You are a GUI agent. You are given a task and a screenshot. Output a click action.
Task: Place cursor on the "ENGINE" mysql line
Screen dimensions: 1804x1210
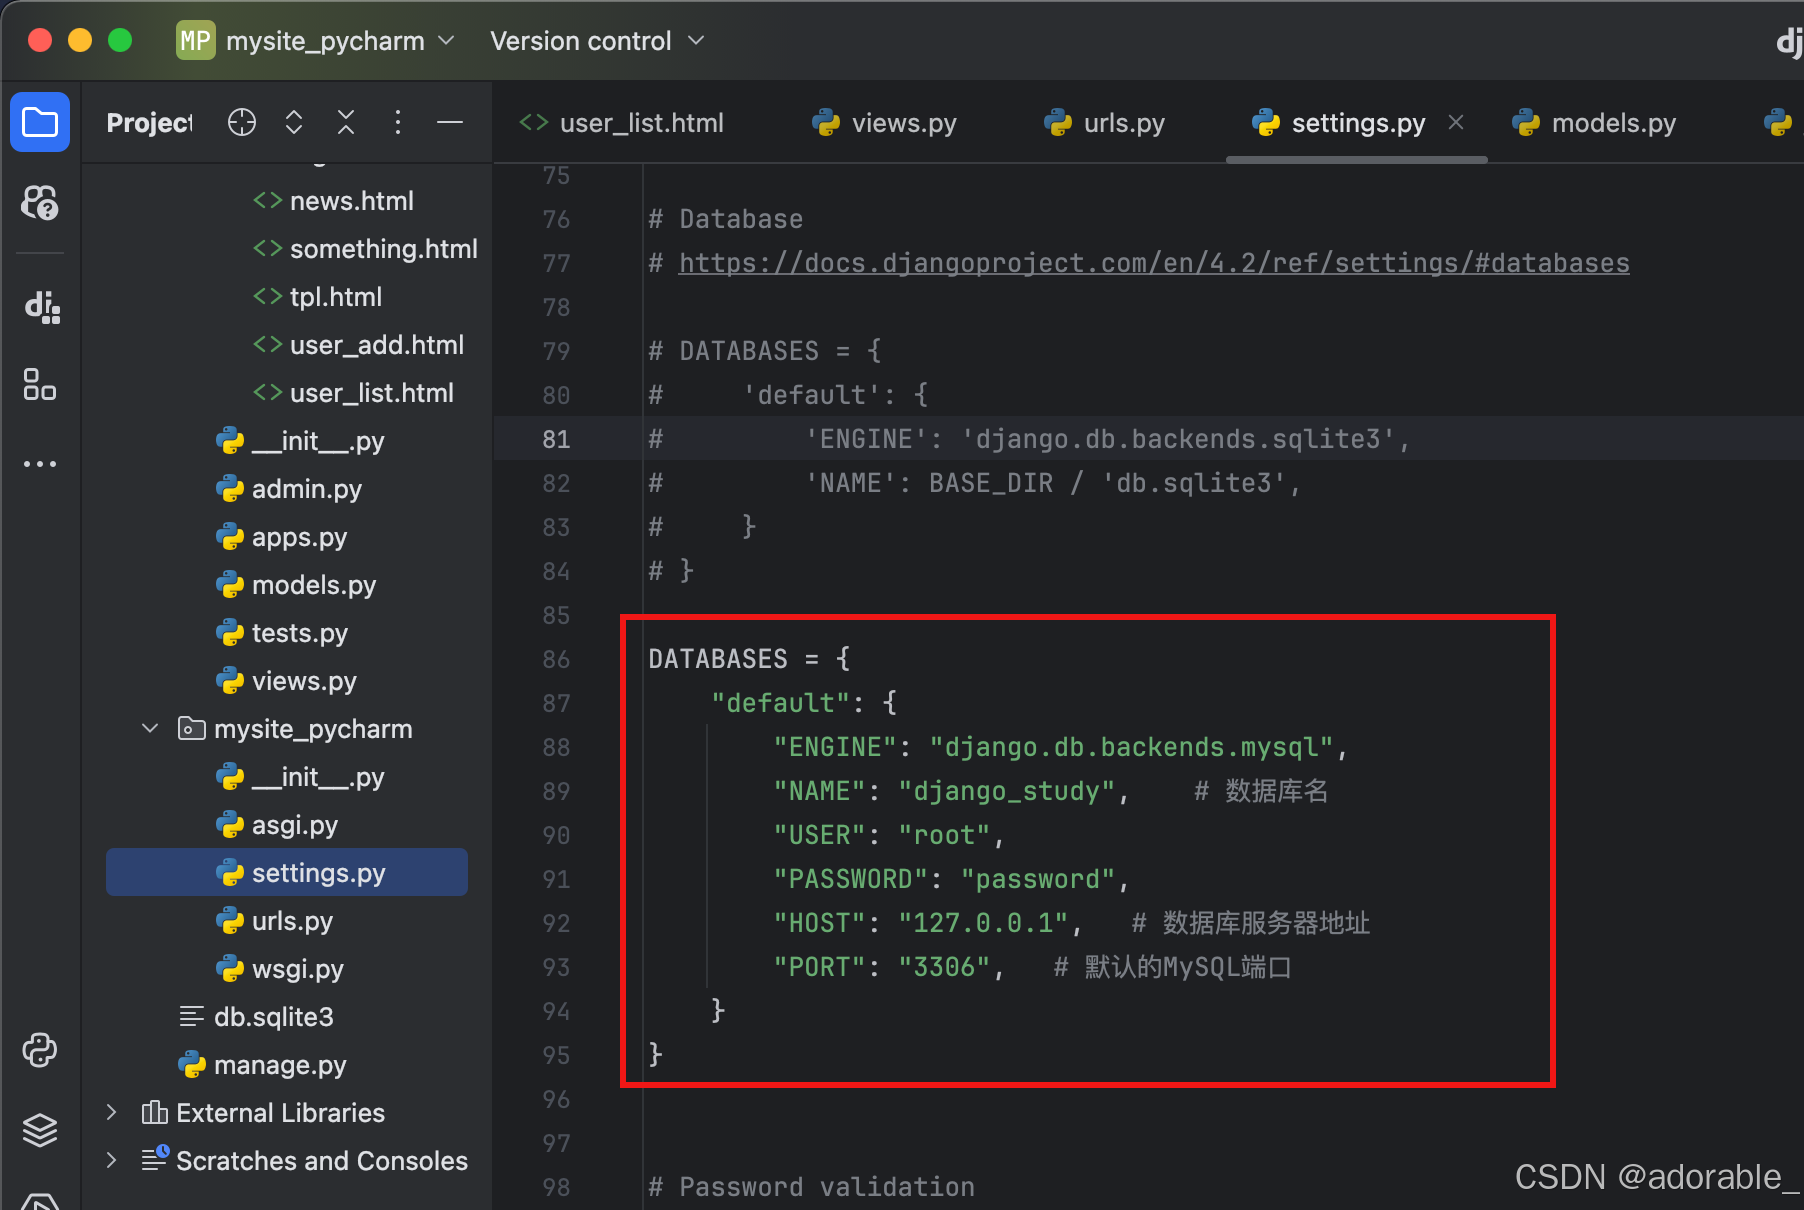coord(1060,747)
